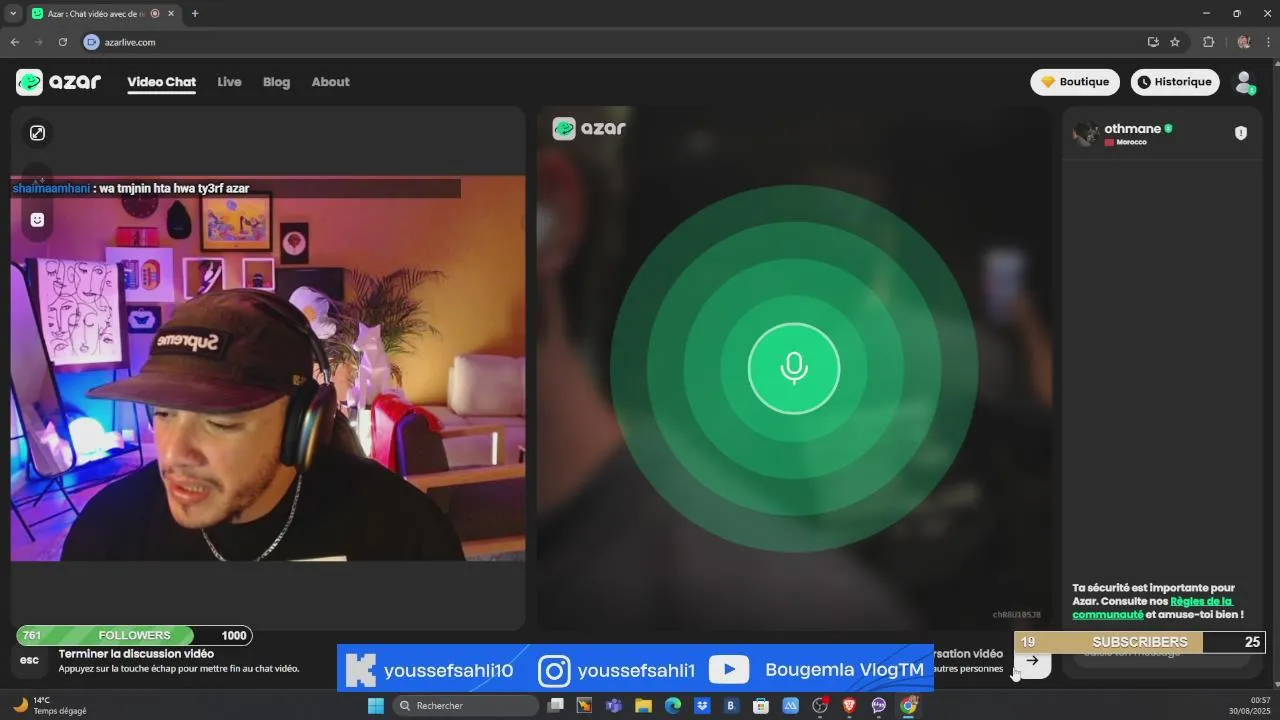
Task: Open the About page
Action: pyautogui.click(x=330, y=82)
